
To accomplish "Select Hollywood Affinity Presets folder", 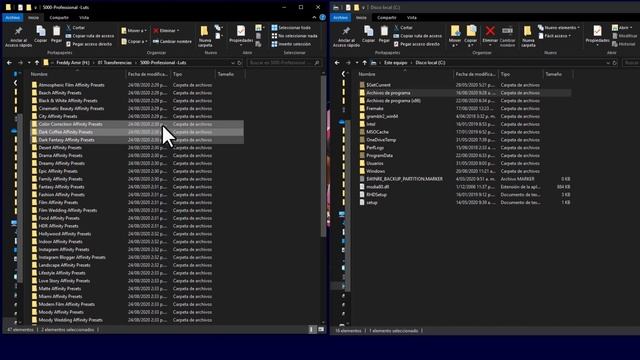I will point(64,234).
